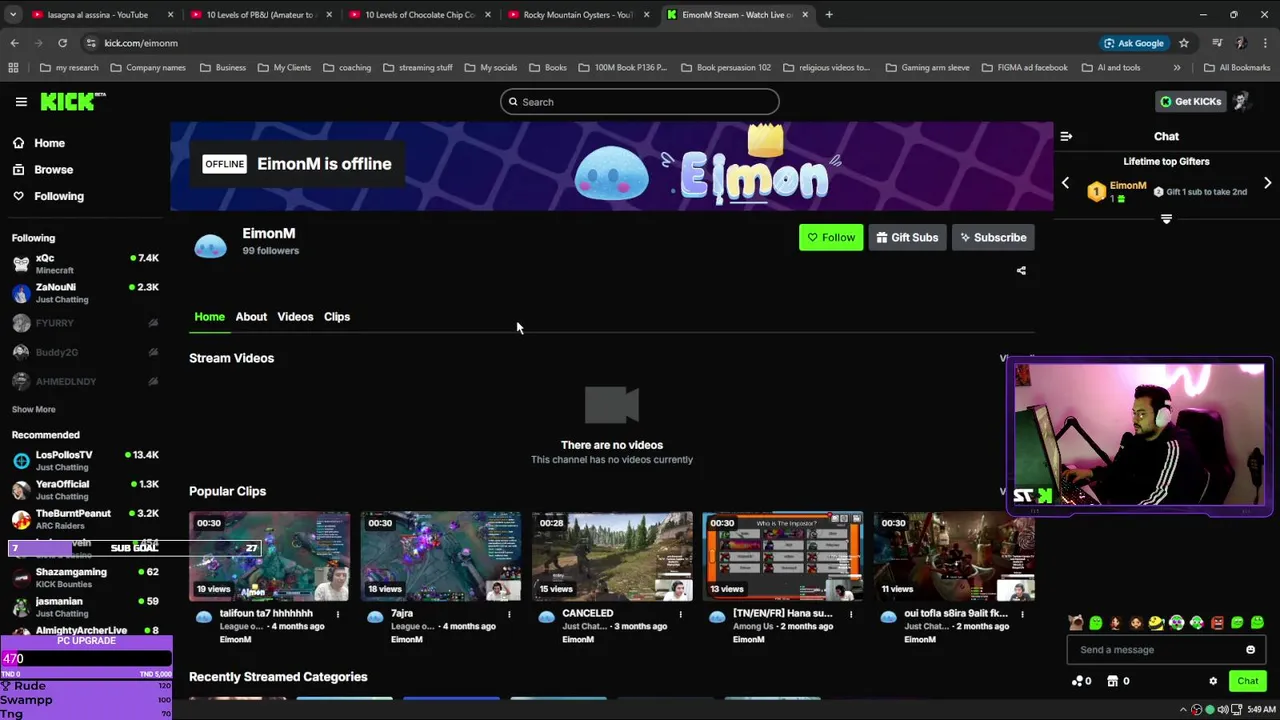Click the Get KICKs button
Screen dimensions: 1280x720
1189,101
